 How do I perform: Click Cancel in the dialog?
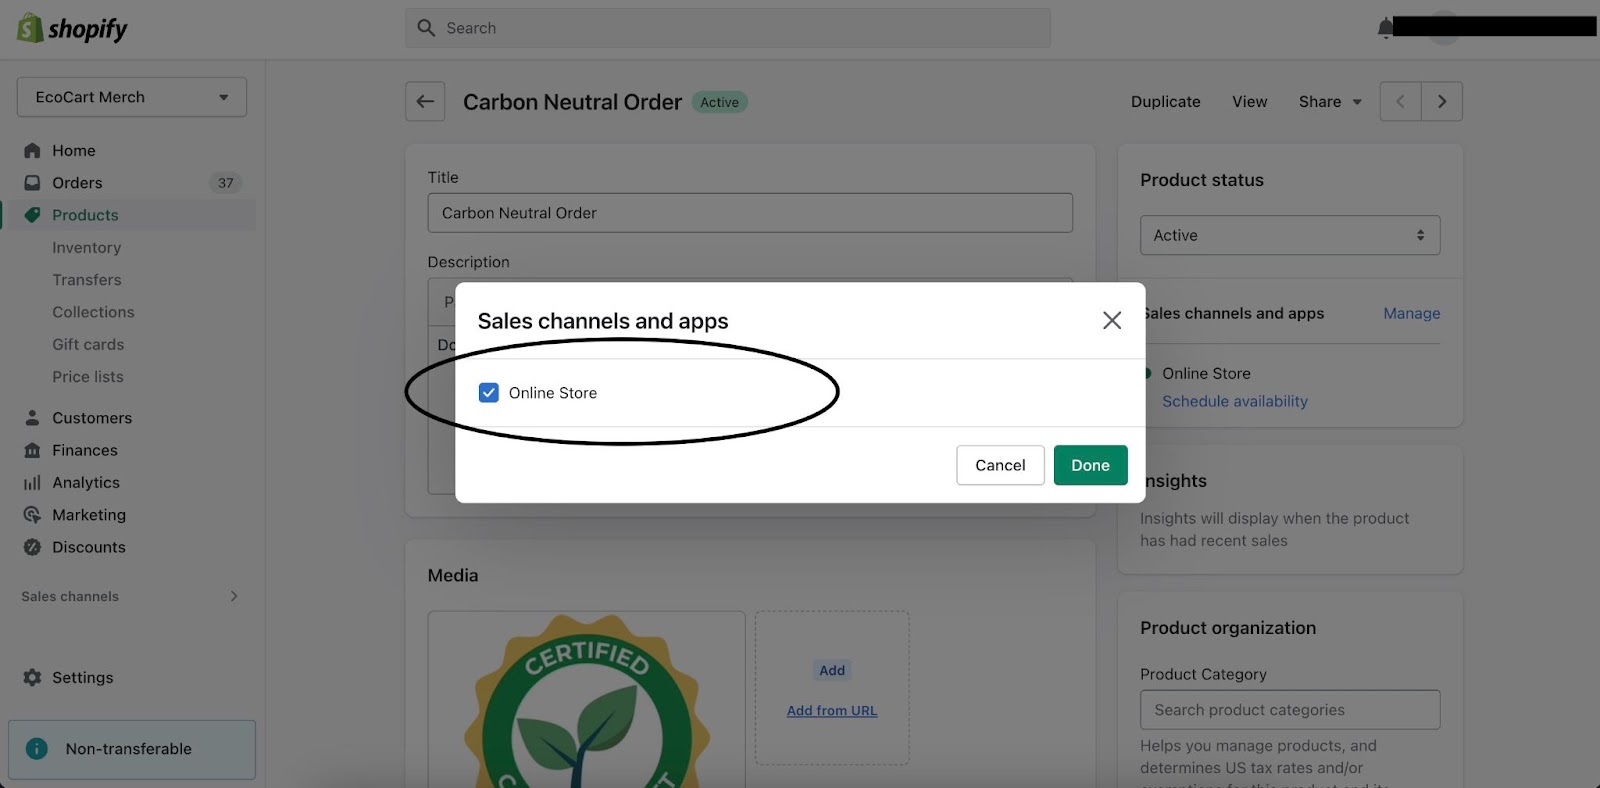click(x=1000, y=465)
